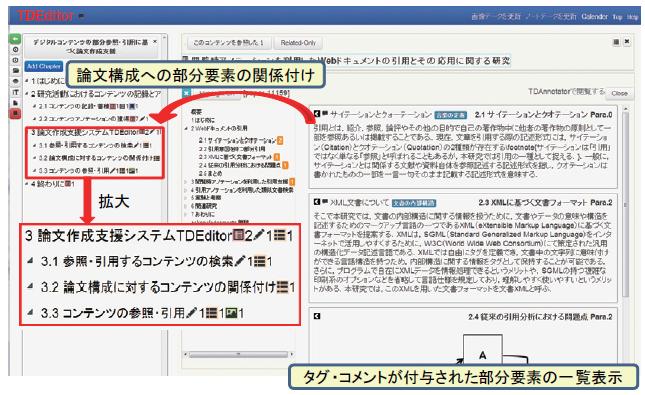
Task: Click back arrow icon on XML文書について card
Action: (317, 202)
